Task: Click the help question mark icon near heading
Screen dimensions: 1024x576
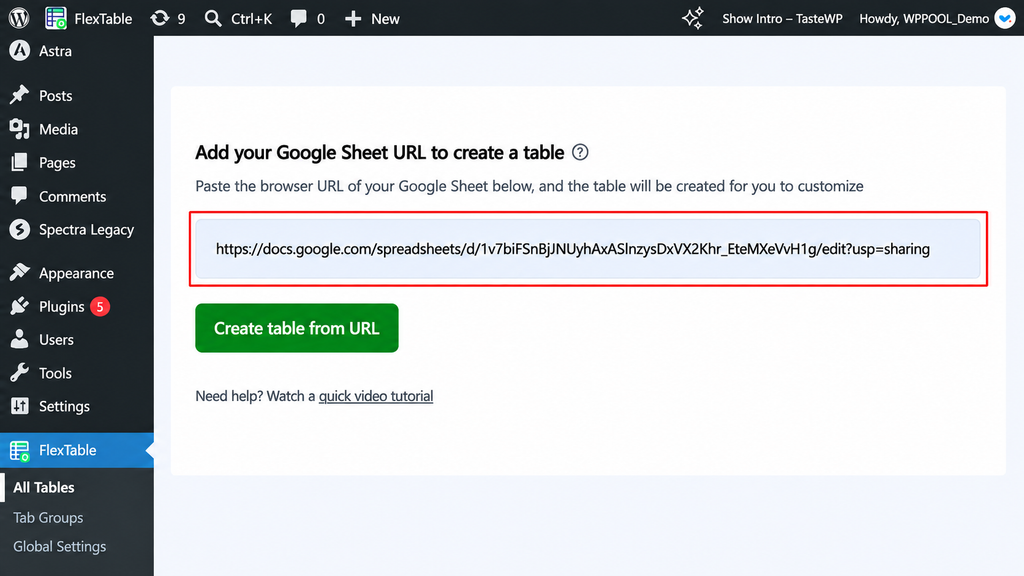Action: [x=580, y=152]
